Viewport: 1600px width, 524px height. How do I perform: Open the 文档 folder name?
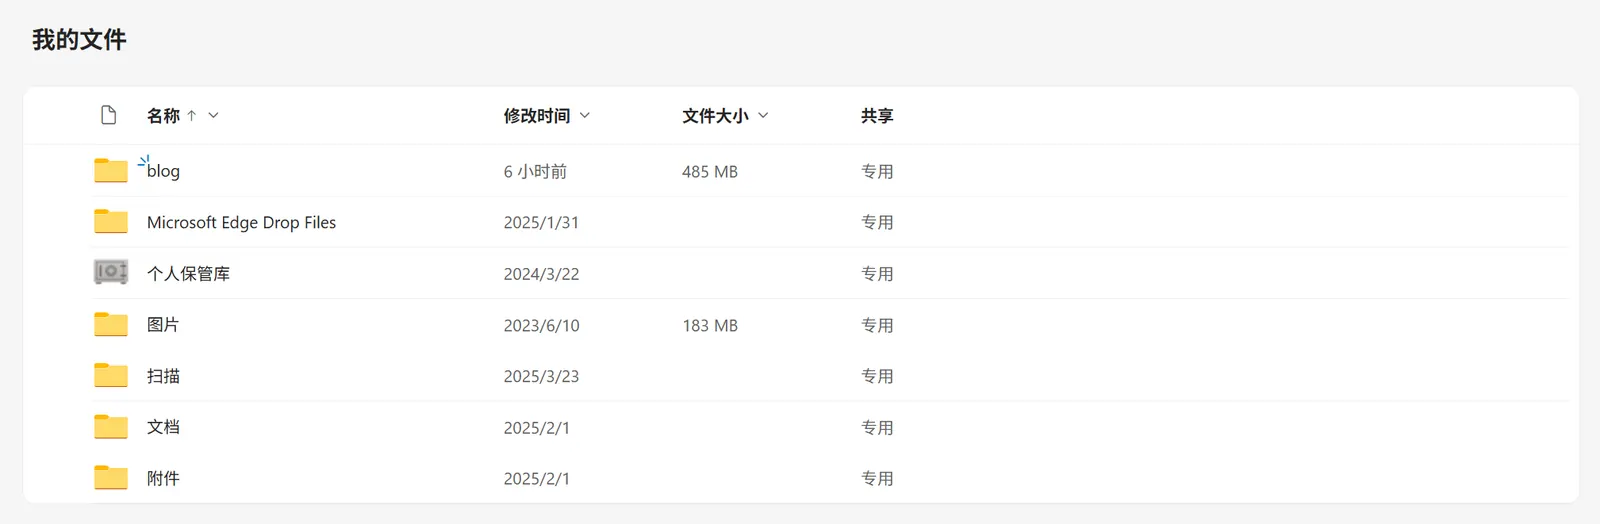(163, 427)
